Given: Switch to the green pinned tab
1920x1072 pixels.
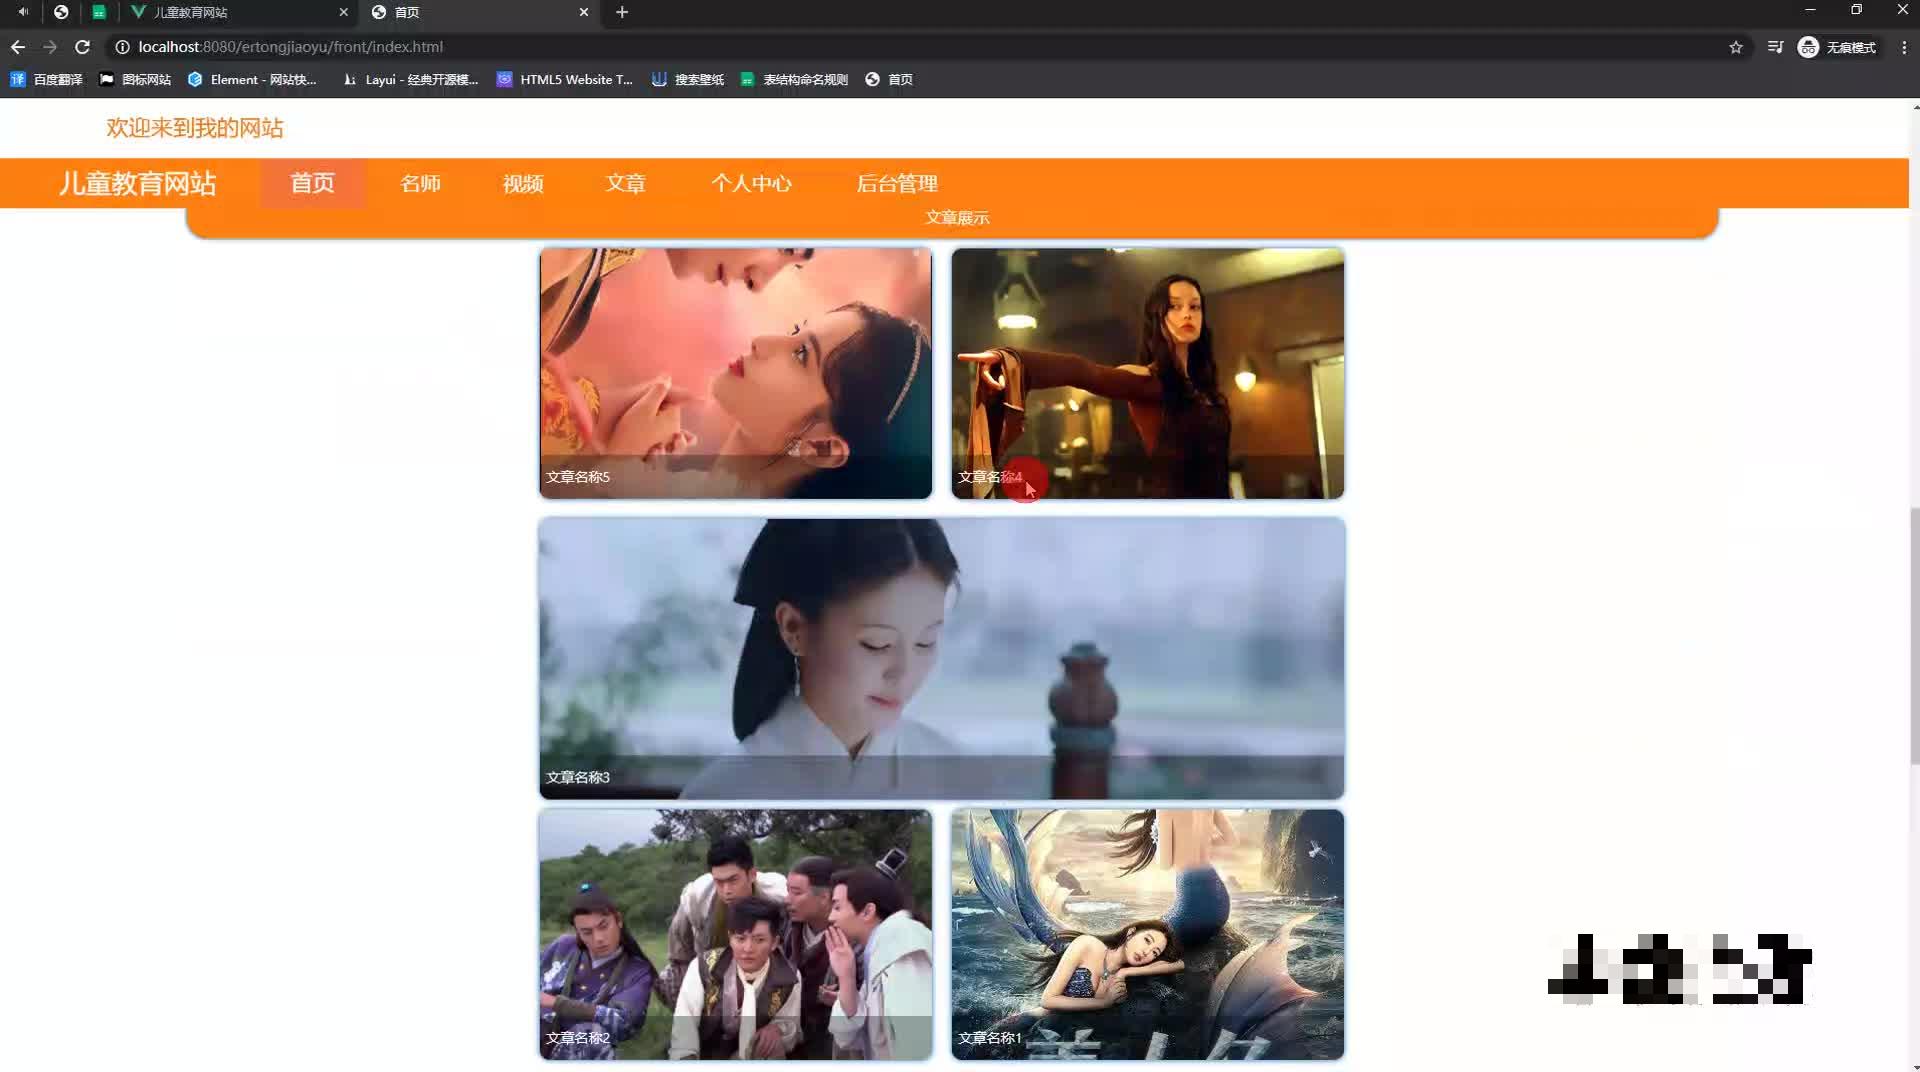Looking at the screenshot, I should coord(99,12).
